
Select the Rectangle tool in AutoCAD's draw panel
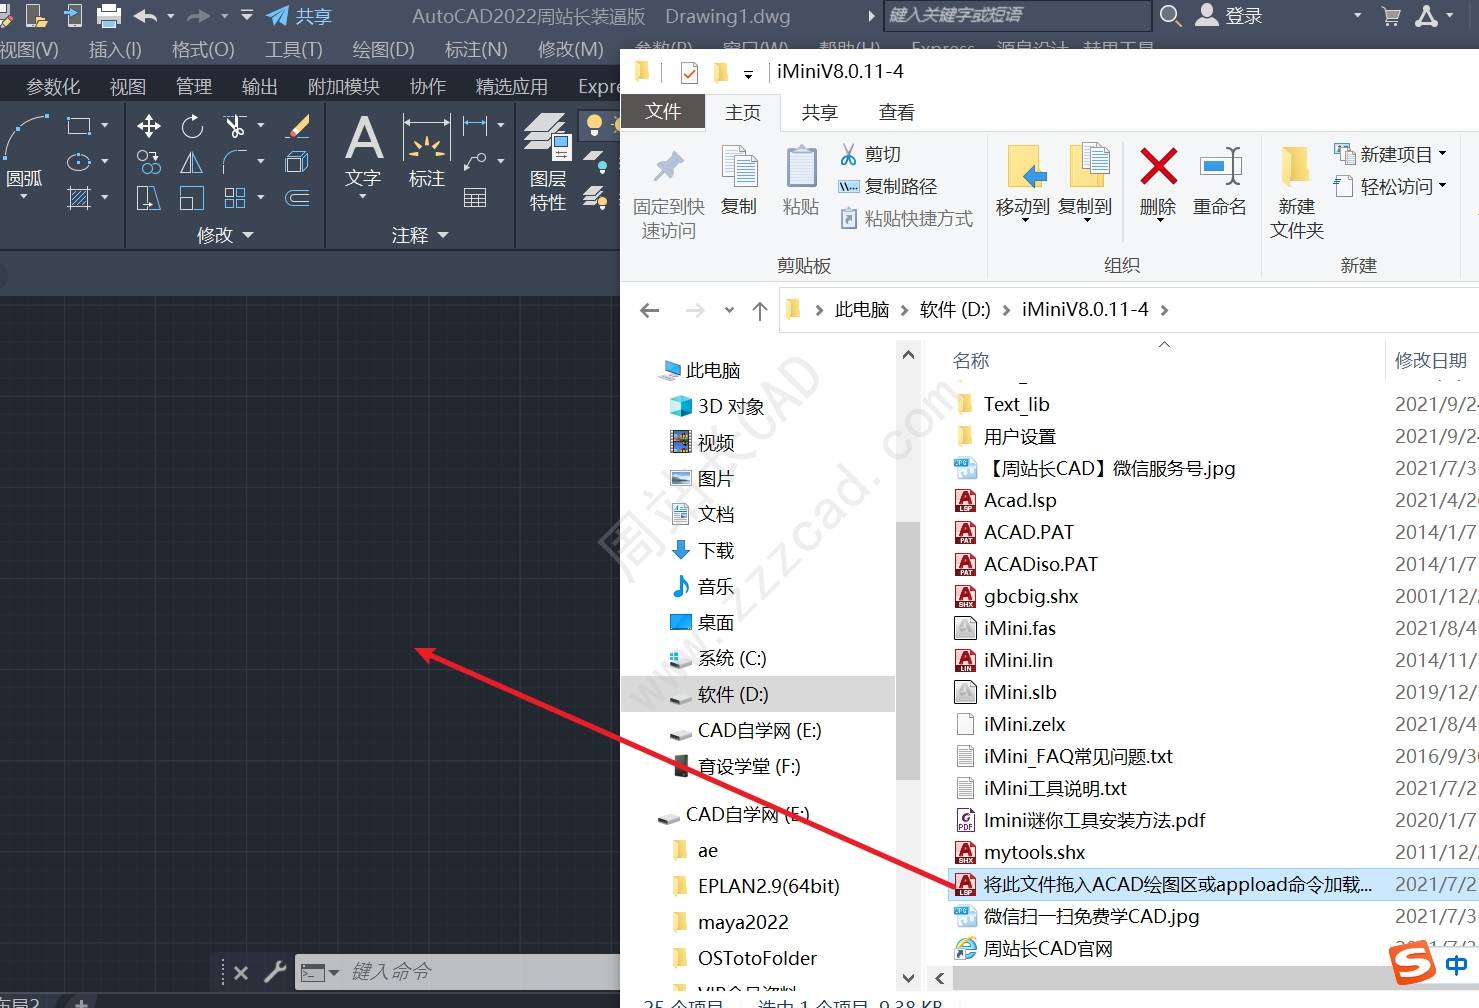coord(79,126)
